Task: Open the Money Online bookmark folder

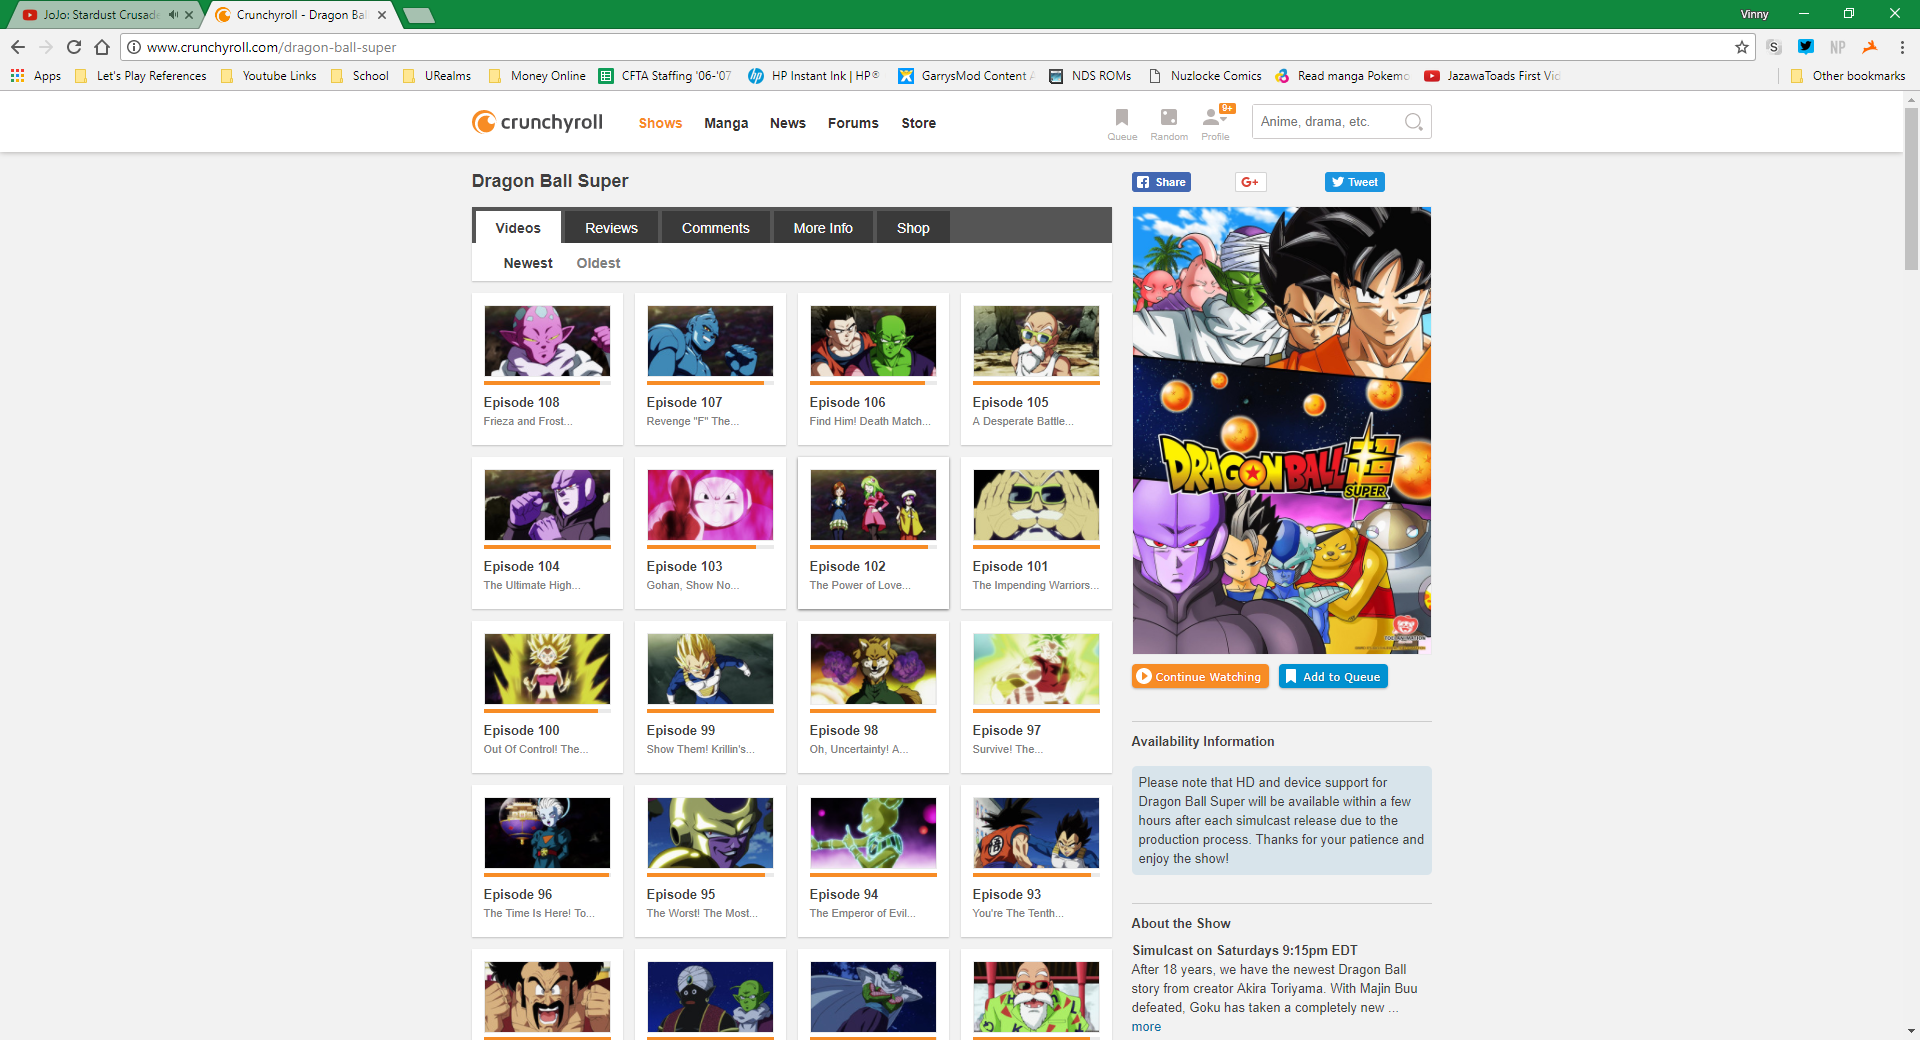Action: point(537,76)
